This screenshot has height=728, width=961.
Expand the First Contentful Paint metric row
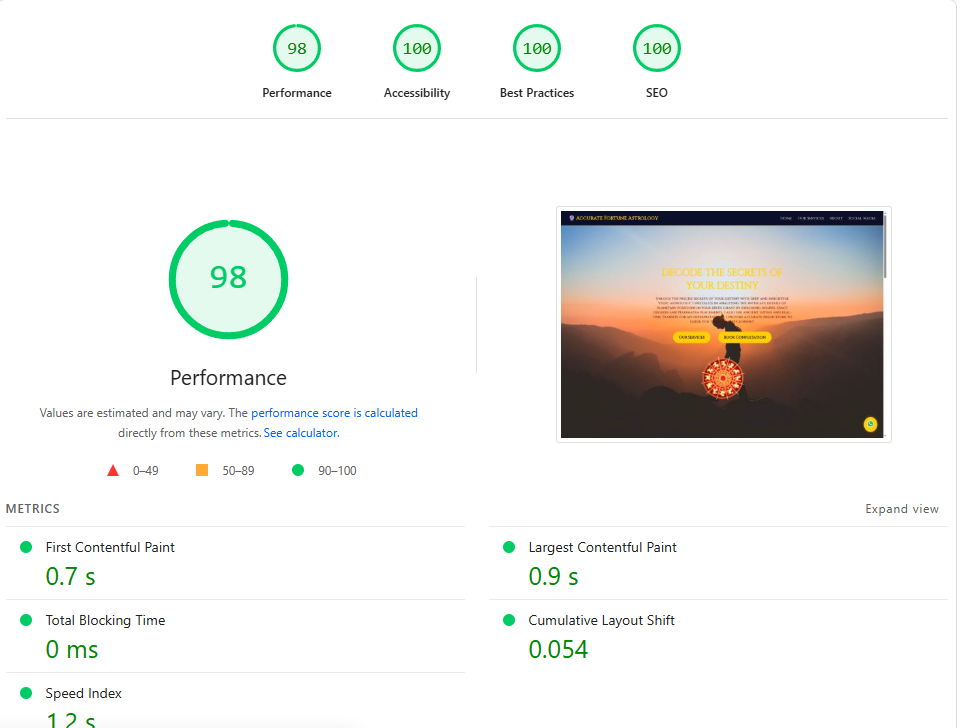[x=110, y=548]
